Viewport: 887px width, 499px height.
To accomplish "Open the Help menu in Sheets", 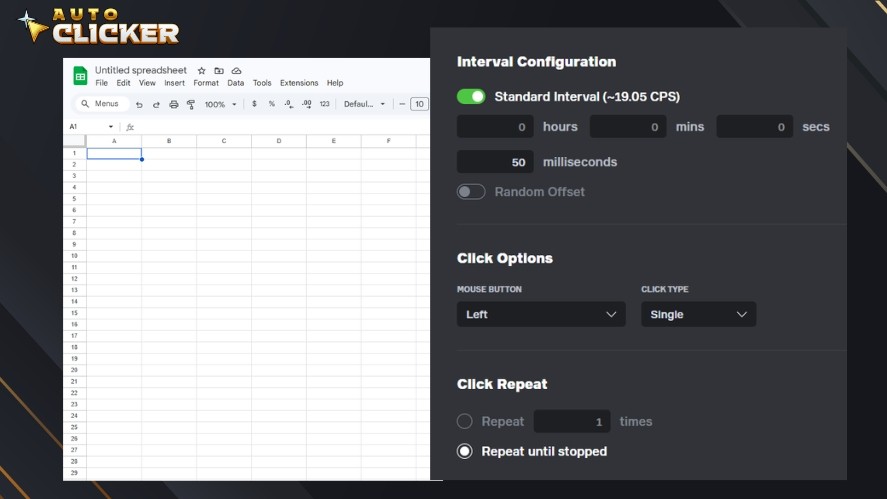I will tap(335, 83).
